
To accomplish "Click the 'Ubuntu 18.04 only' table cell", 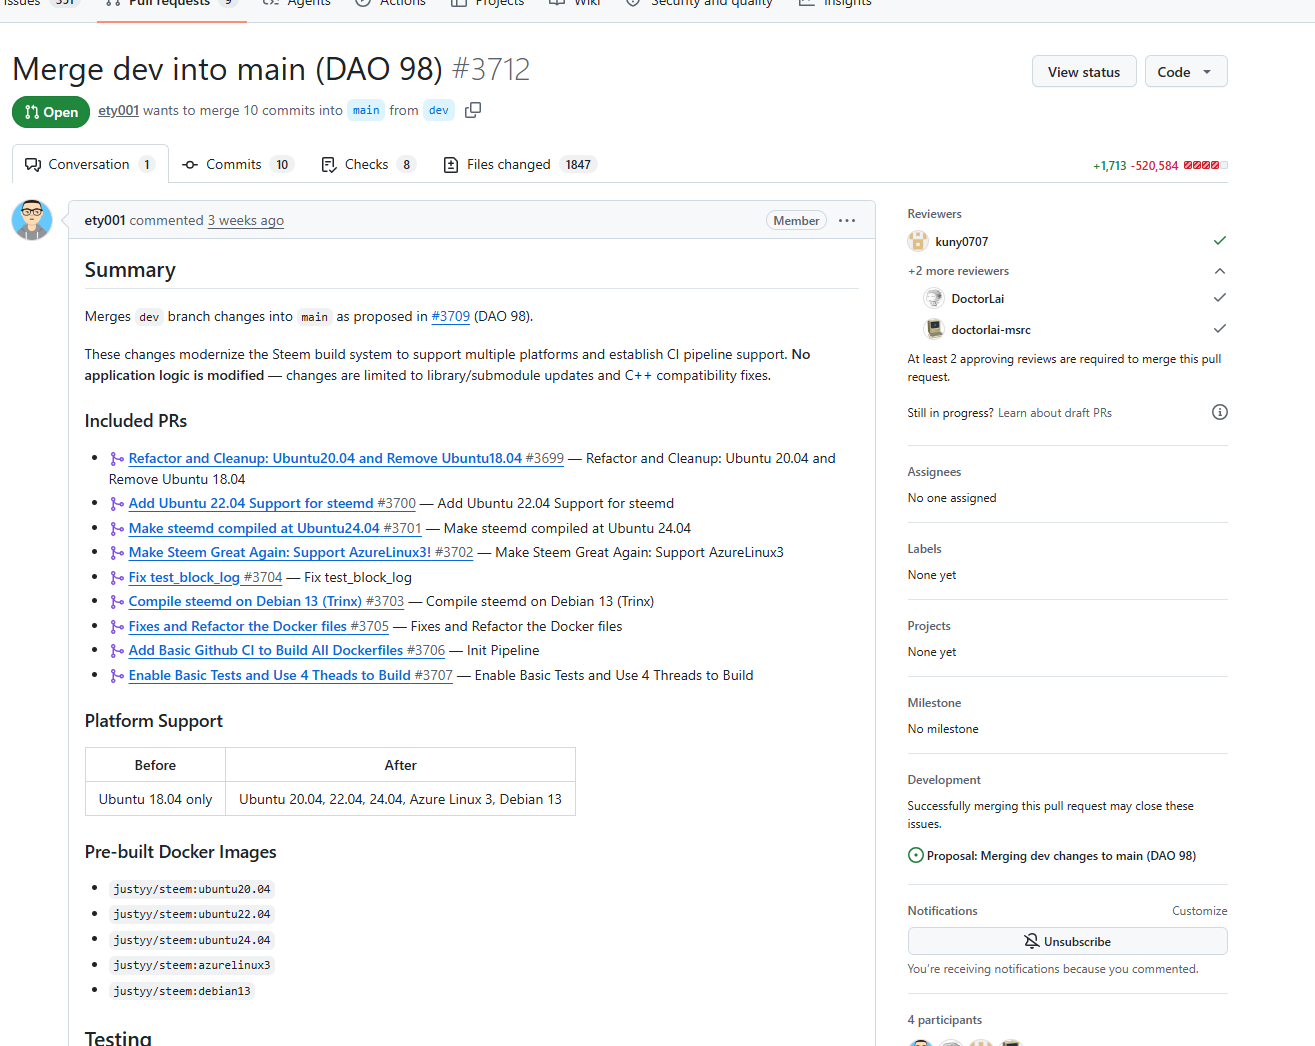I will 156,799.
